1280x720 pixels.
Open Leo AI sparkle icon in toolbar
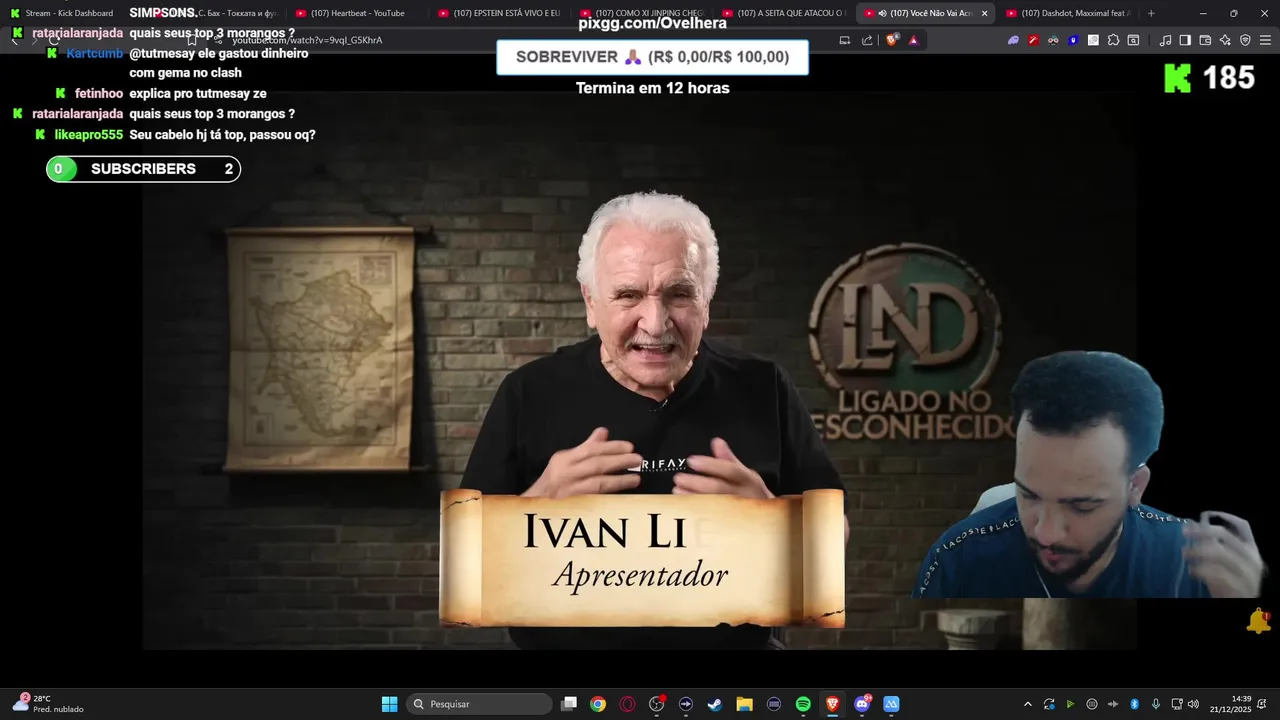1225,40
